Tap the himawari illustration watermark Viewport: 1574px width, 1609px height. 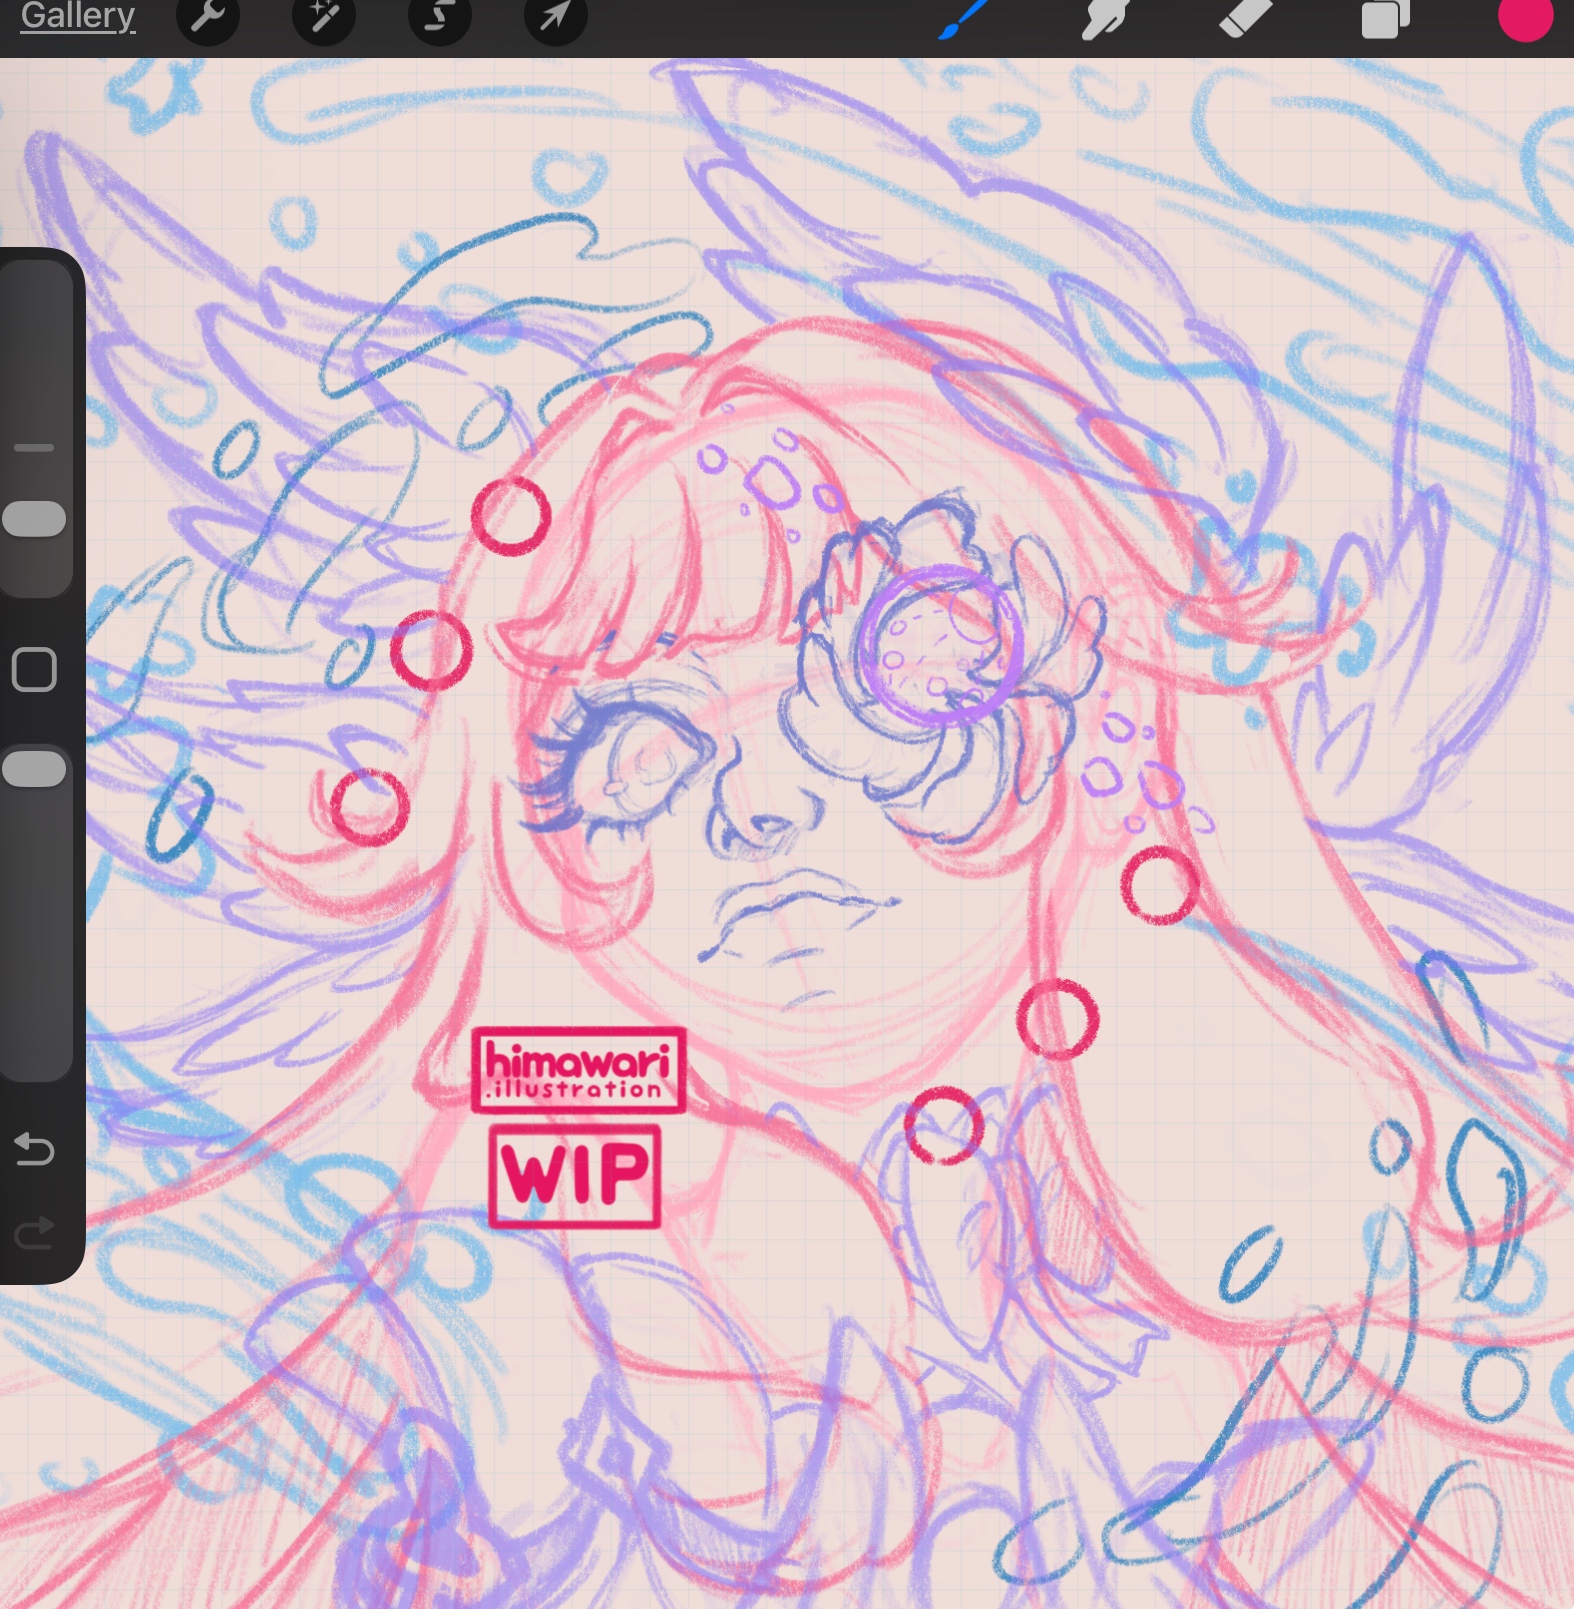pyautogui.click(x=578, y=1070)
